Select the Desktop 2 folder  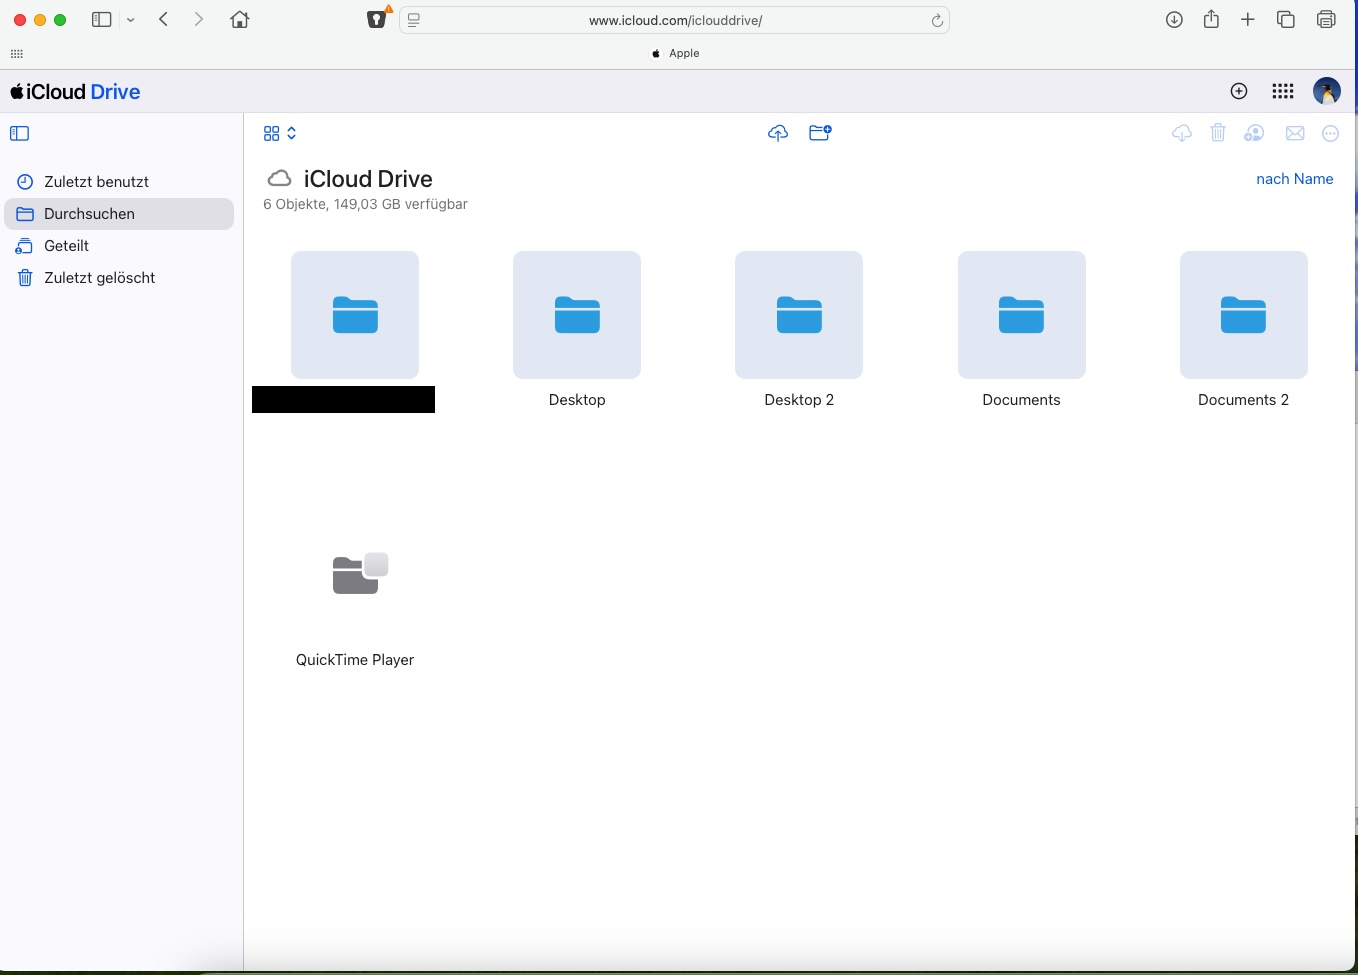[799, 315]
